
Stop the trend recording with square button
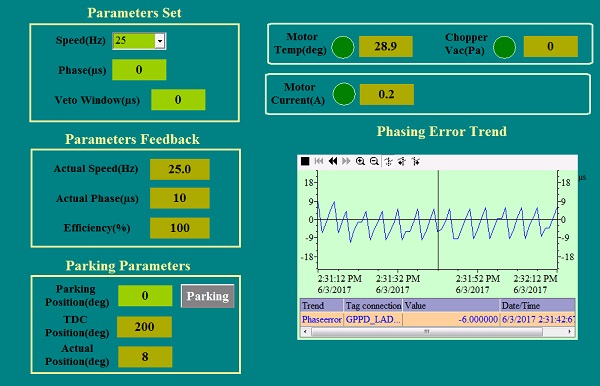click(x=305, y=161)
